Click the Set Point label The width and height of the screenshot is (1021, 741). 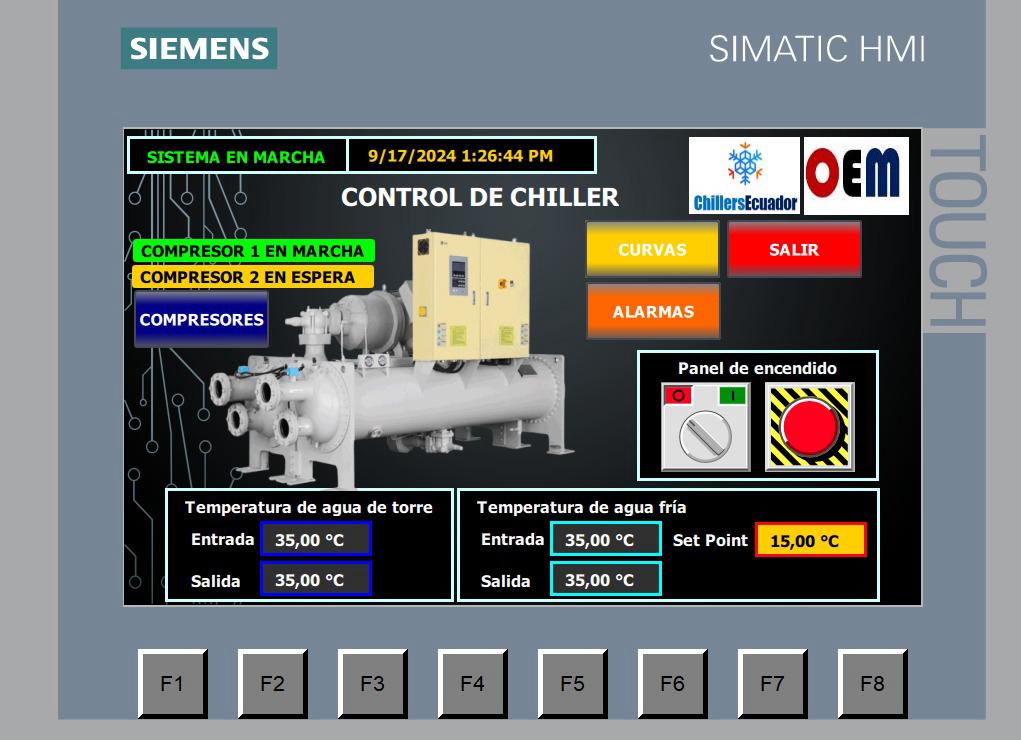710,540
